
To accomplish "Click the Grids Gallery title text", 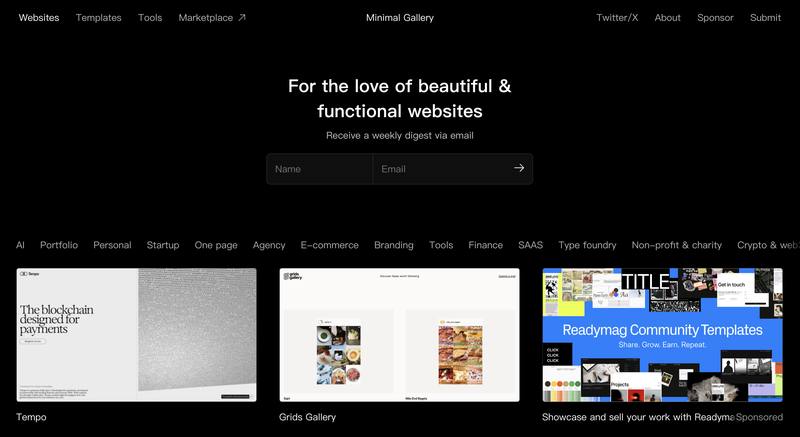I will (x=308, y=417).
